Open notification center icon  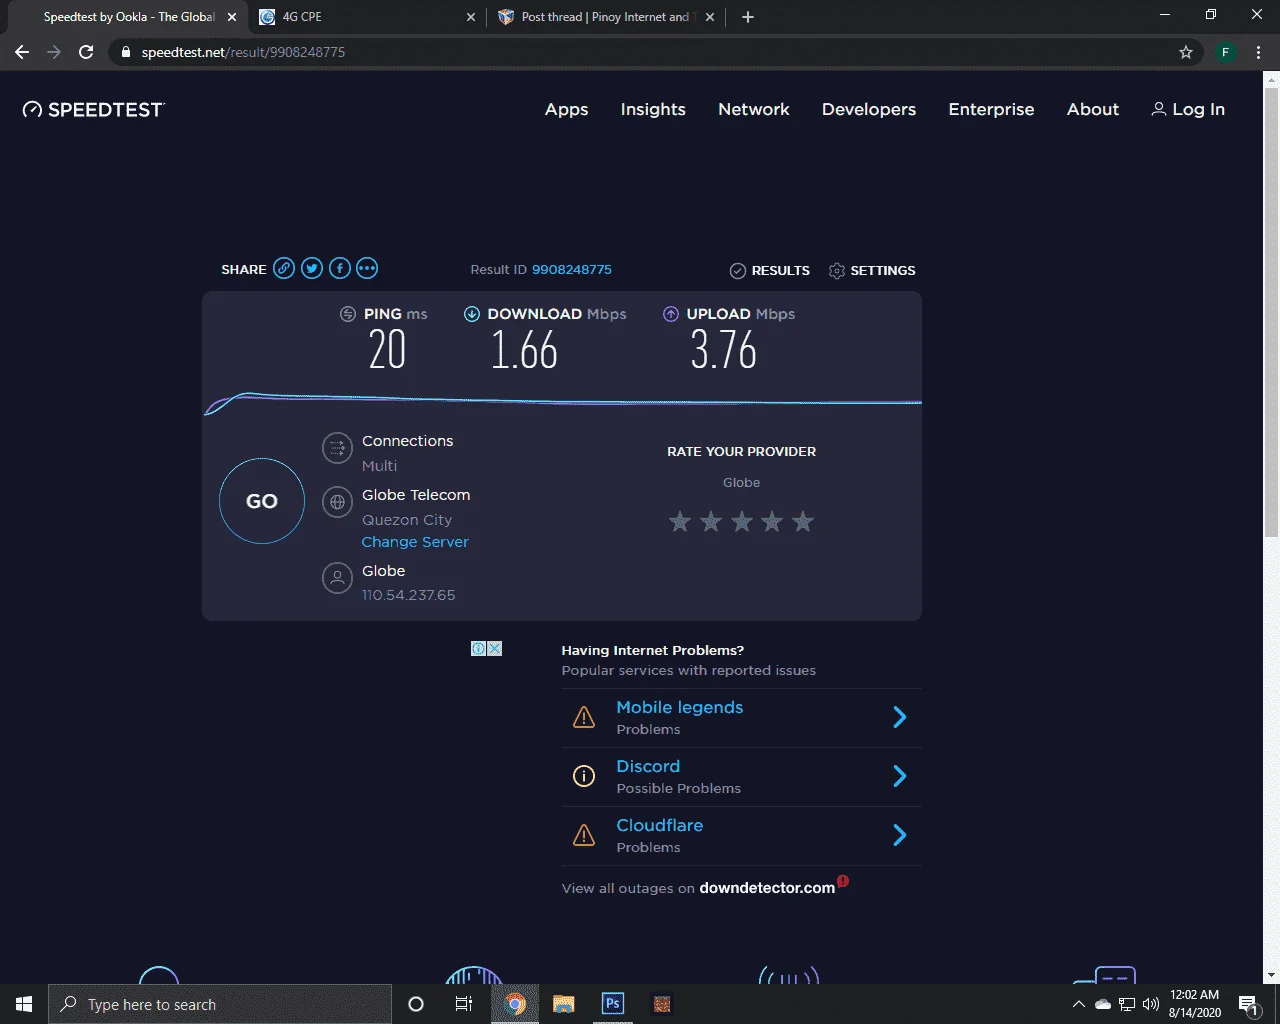[x=1248, y=1004]
